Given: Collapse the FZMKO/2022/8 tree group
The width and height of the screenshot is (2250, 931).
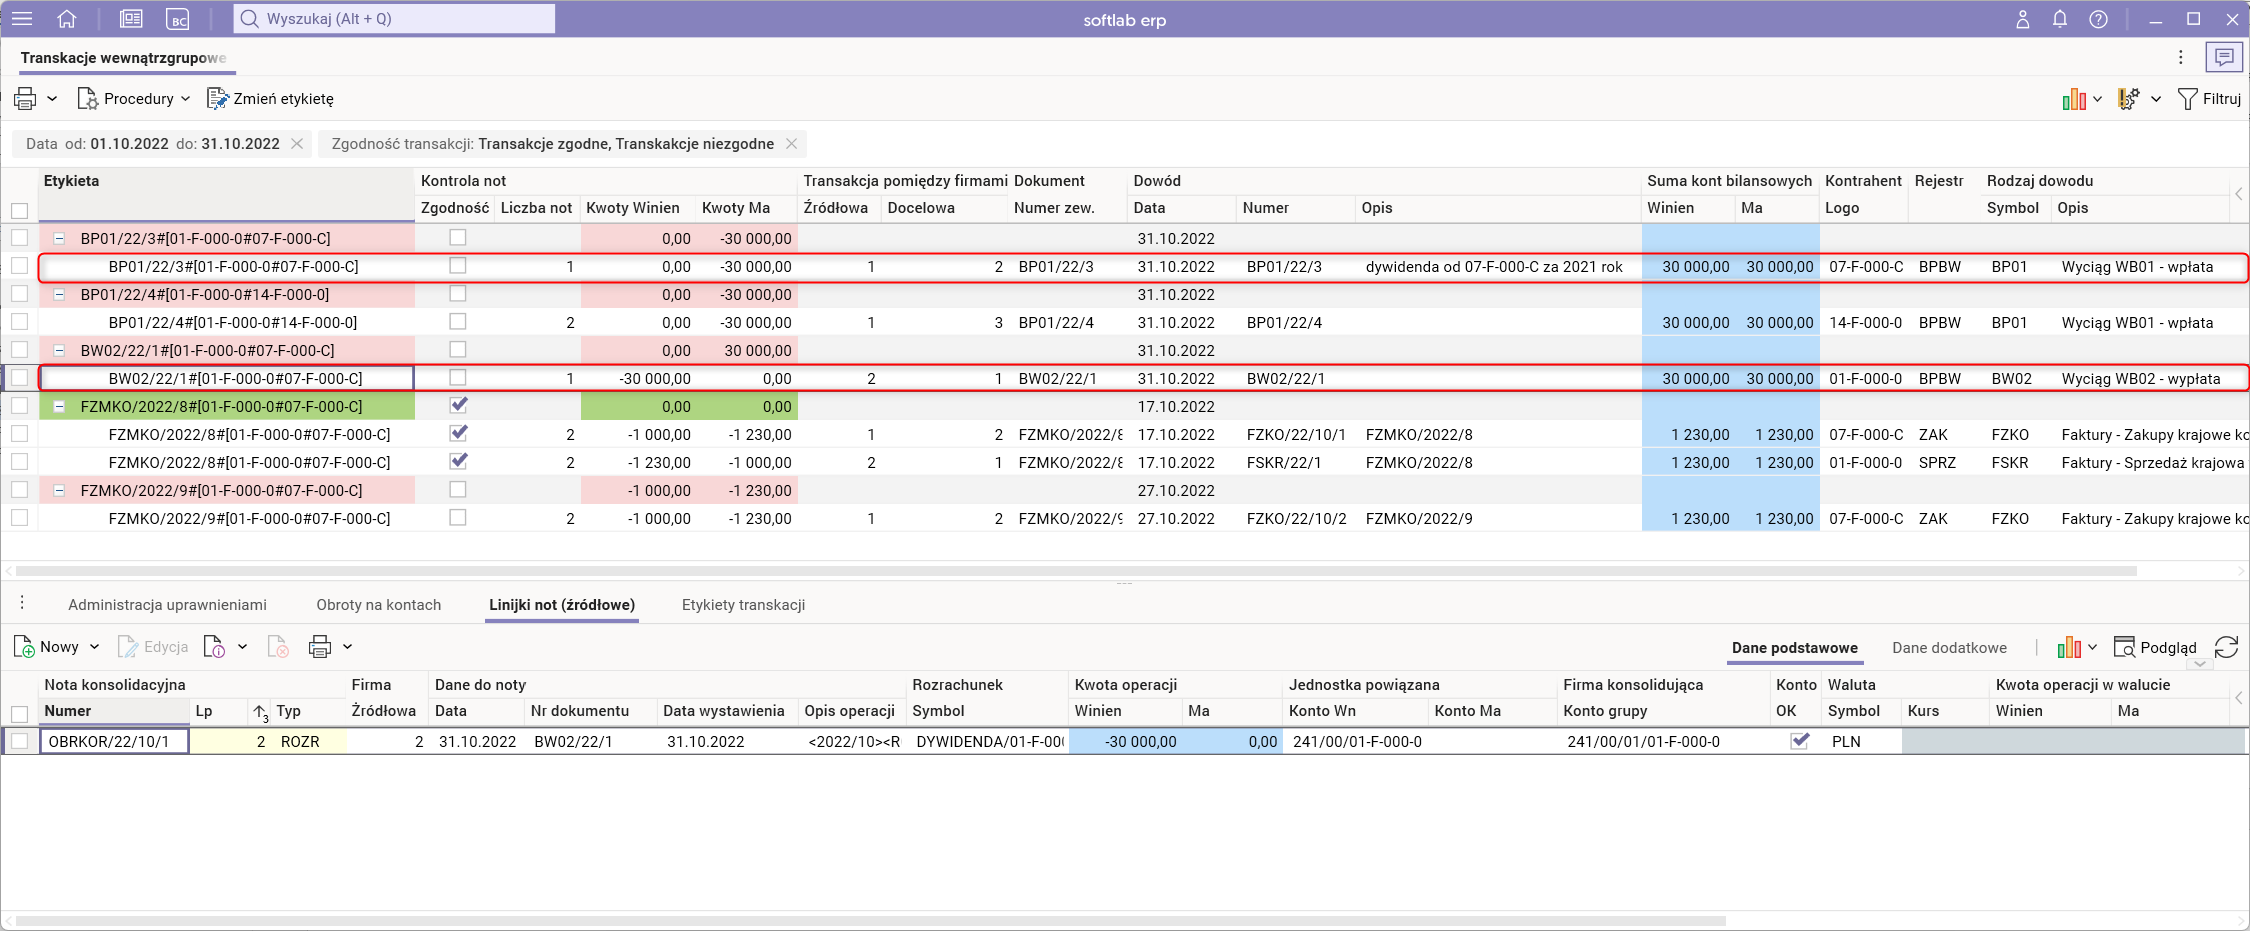Looking at the screenshot, I should tap(59, 406).
